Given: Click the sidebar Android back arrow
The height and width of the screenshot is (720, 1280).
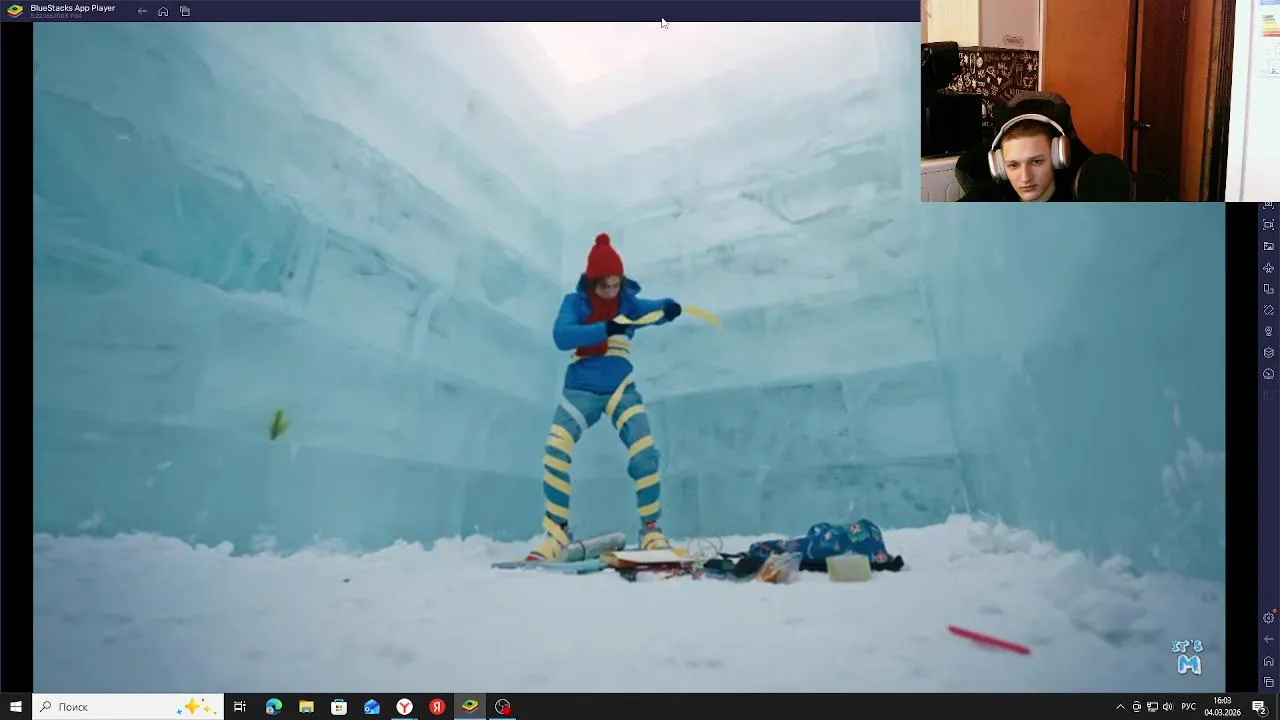Looking at the screenshot, I should 1269,639.
